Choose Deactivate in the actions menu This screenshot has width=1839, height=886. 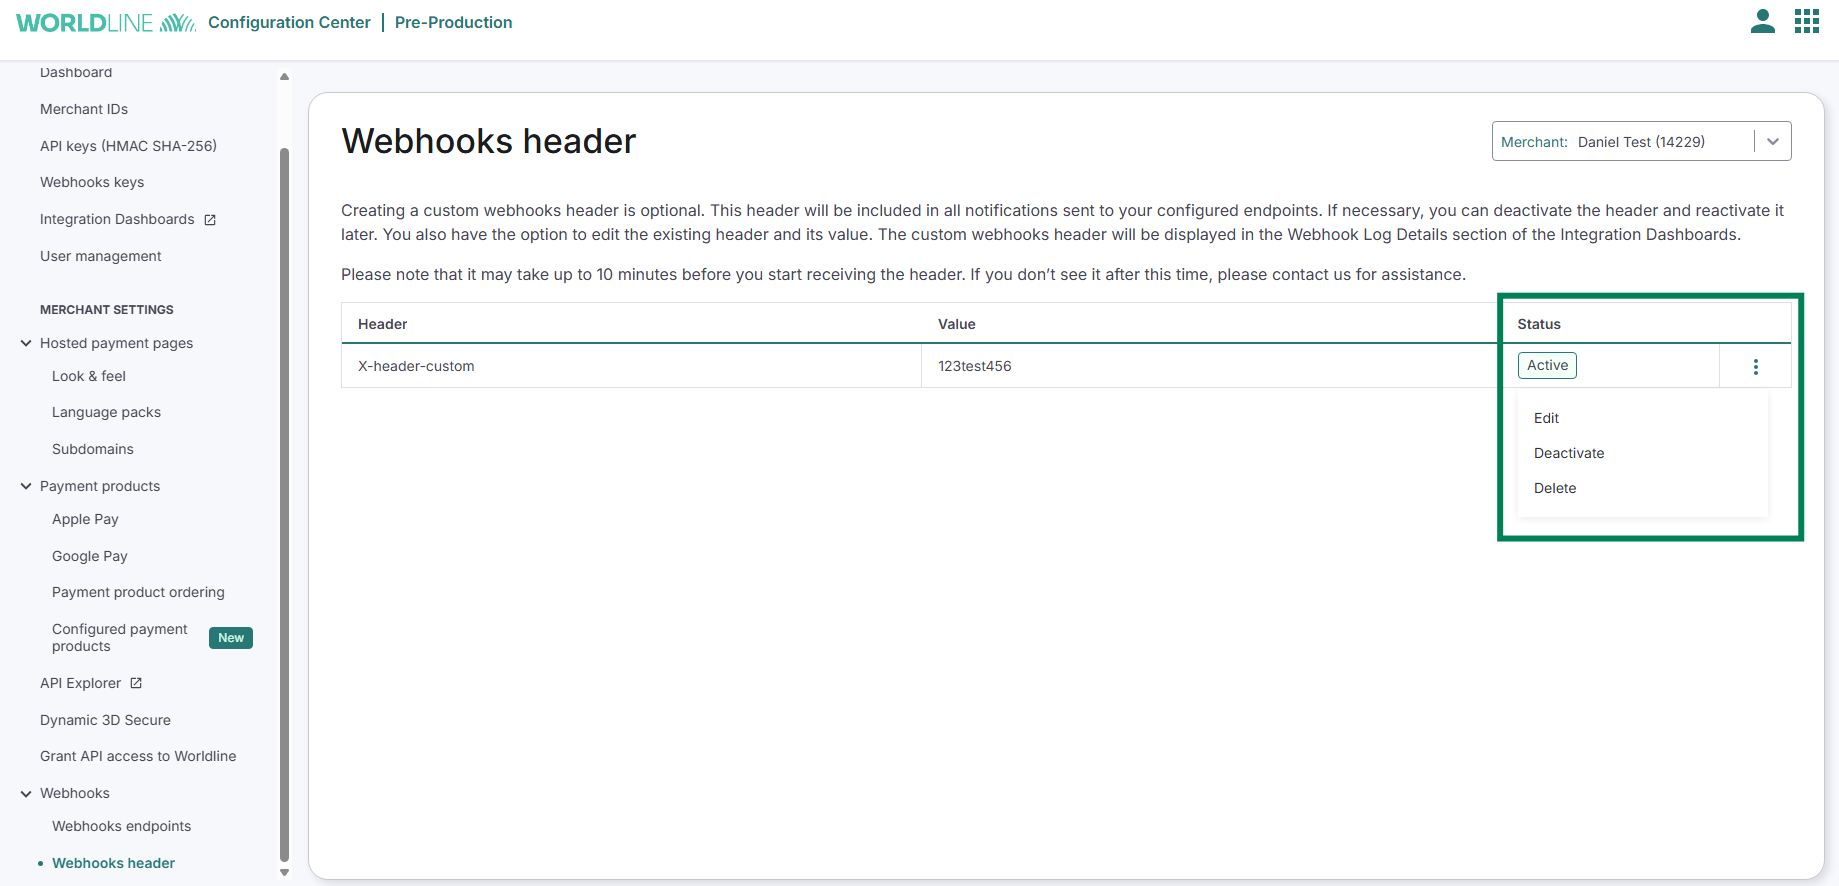point(1569,453)
